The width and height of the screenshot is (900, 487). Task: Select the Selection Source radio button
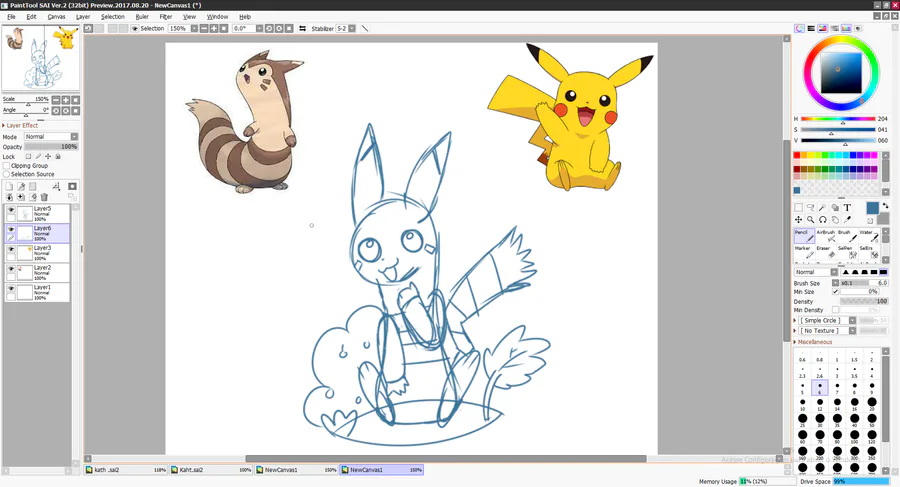[x=6, y=174]
